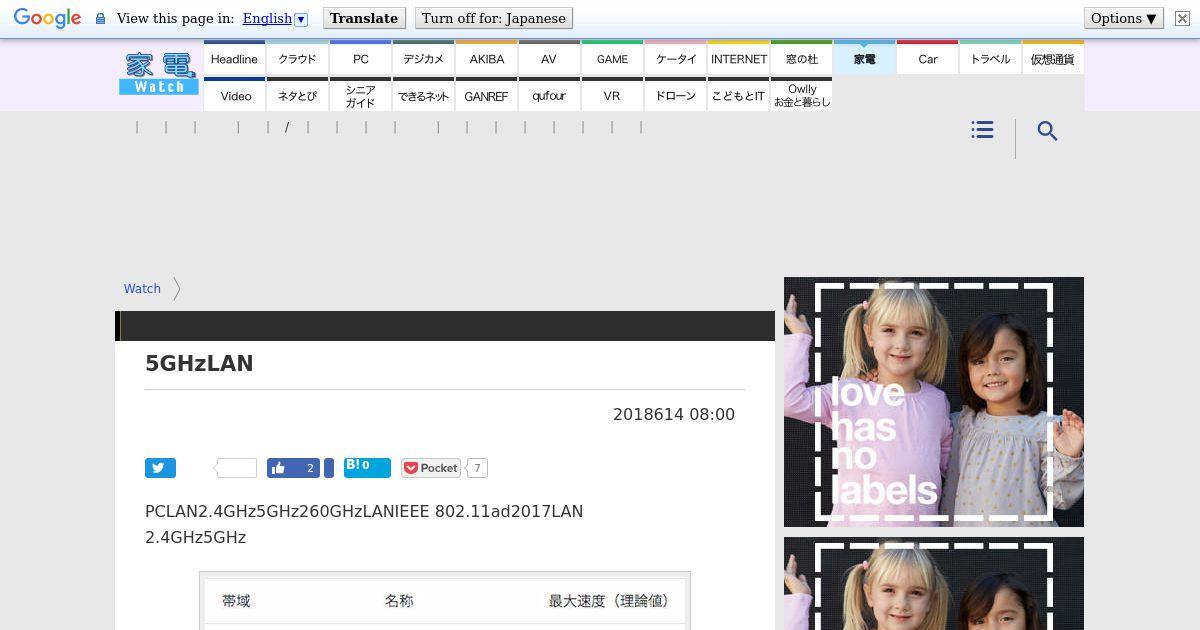Bookmark with the Hatena B! button
This screenshot has width=1200, height=630.
pyautogui.click(x=367, y=467)
